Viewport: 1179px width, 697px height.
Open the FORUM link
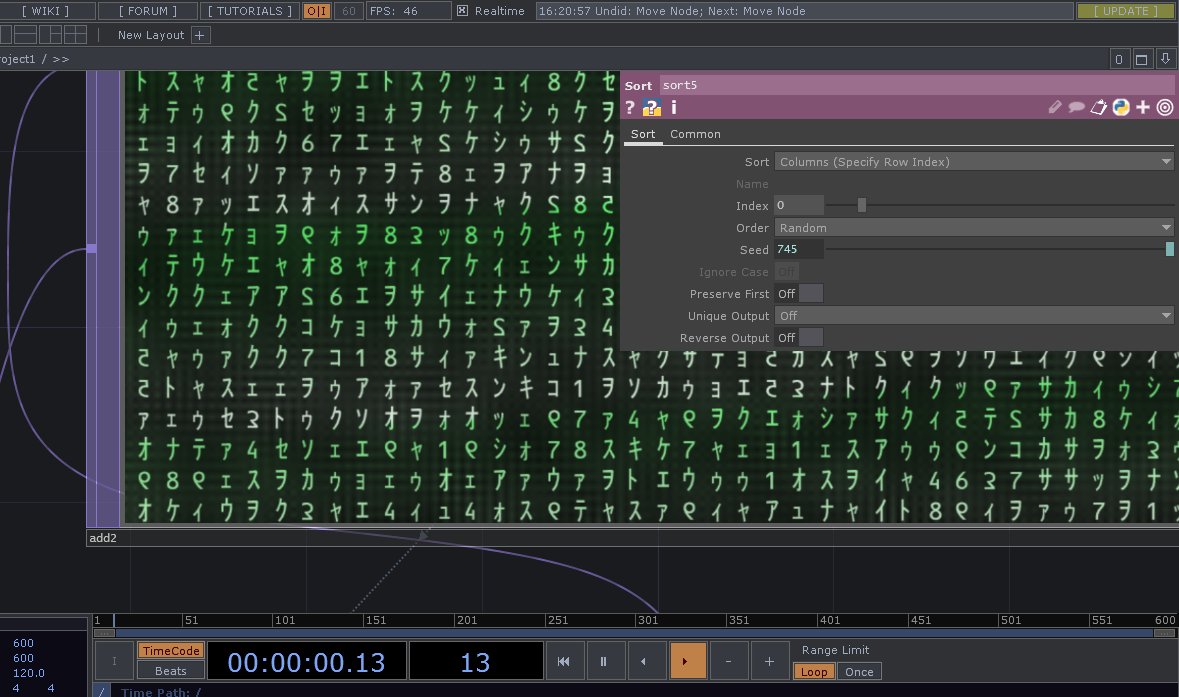tap(147, 11)
